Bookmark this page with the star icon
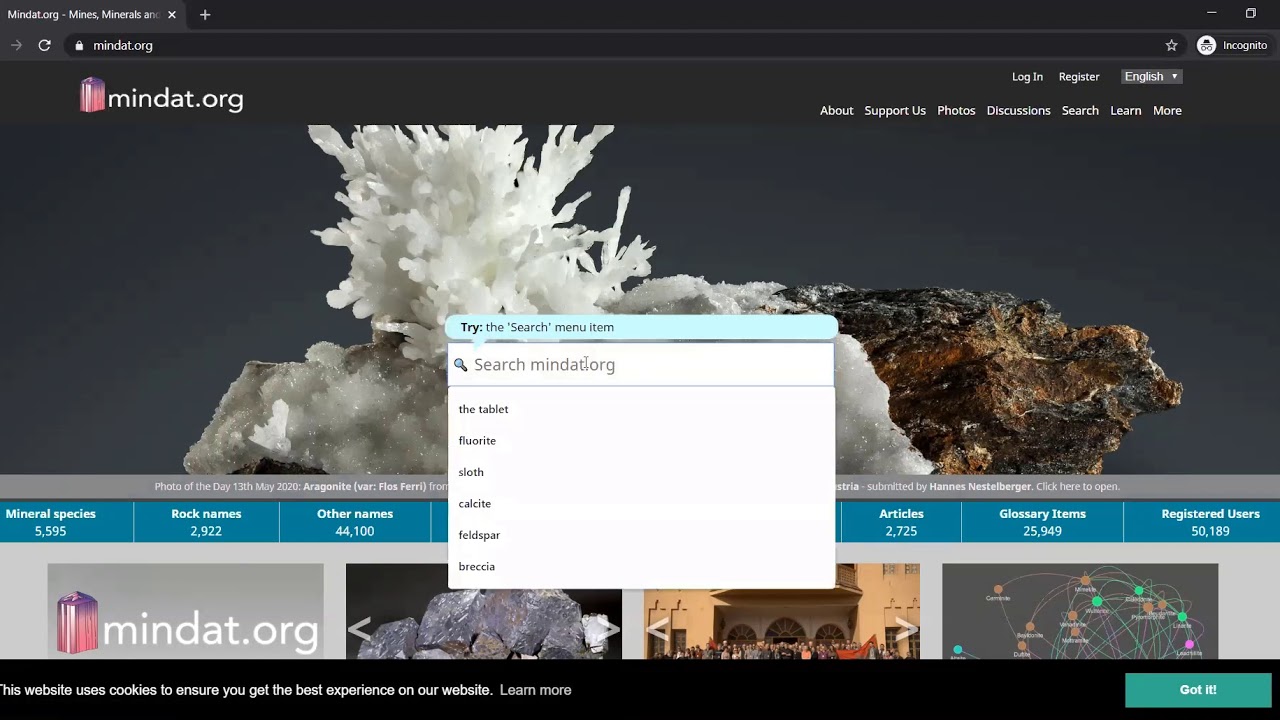Image resolution: width=1280 pixels, height=720 pixels. tap(1171, 45)
